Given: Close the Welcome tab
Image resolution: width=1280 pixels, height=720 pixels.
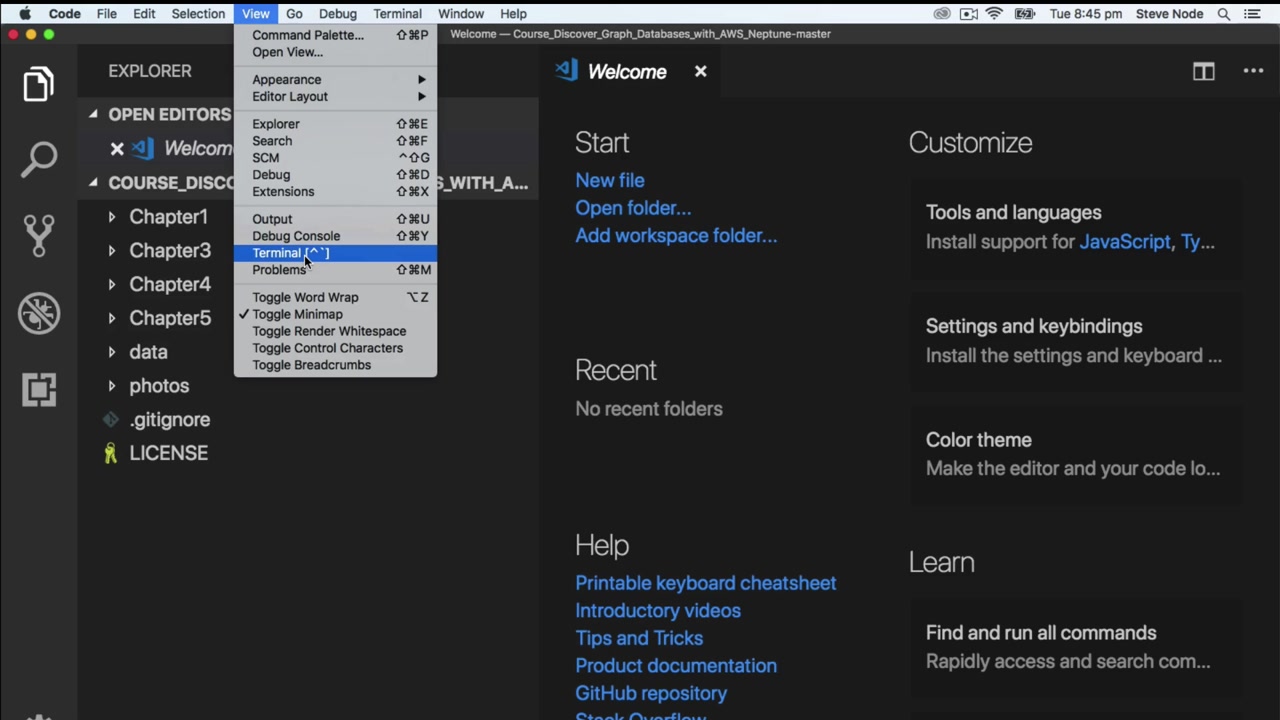Looking at the screenshot, I should [x=700, y=71].
